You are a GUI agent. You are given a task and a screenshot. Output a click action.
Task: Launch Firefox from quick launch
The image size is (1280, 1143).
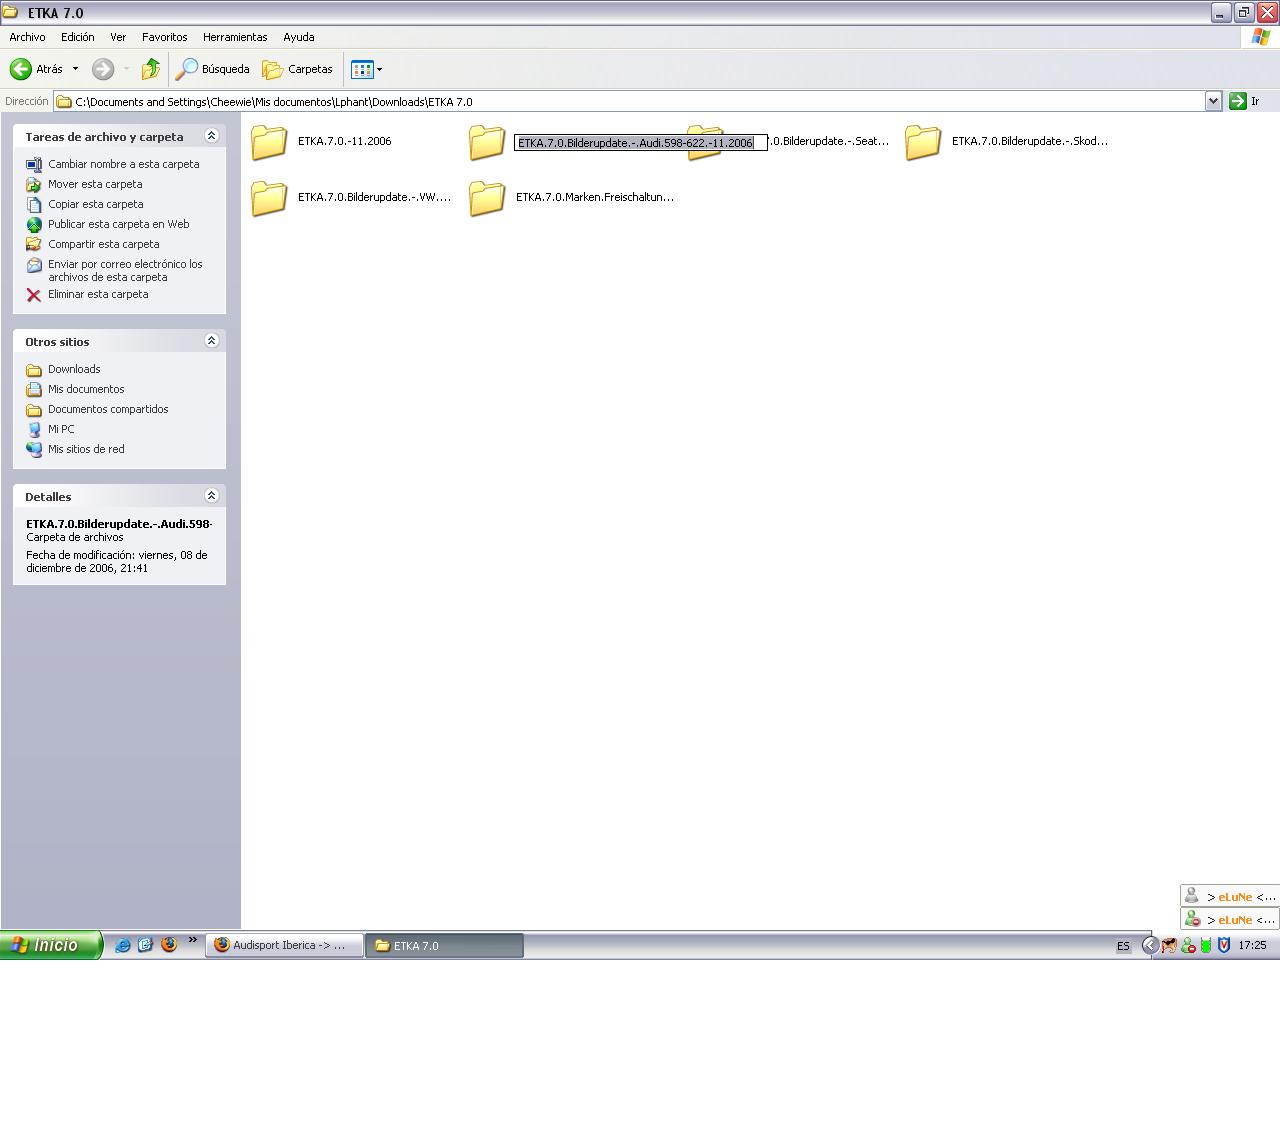pyautogui.click(x=169, y=944)
